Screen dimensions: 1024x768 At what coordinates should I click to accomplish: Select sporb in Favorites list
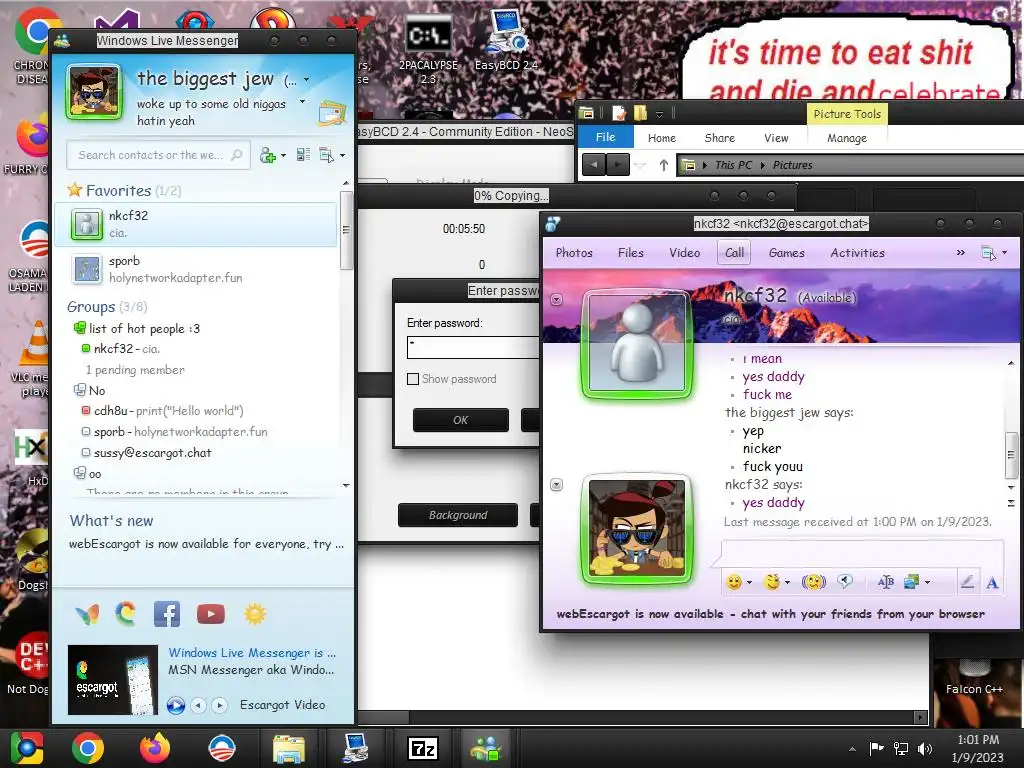click(195, 269)
